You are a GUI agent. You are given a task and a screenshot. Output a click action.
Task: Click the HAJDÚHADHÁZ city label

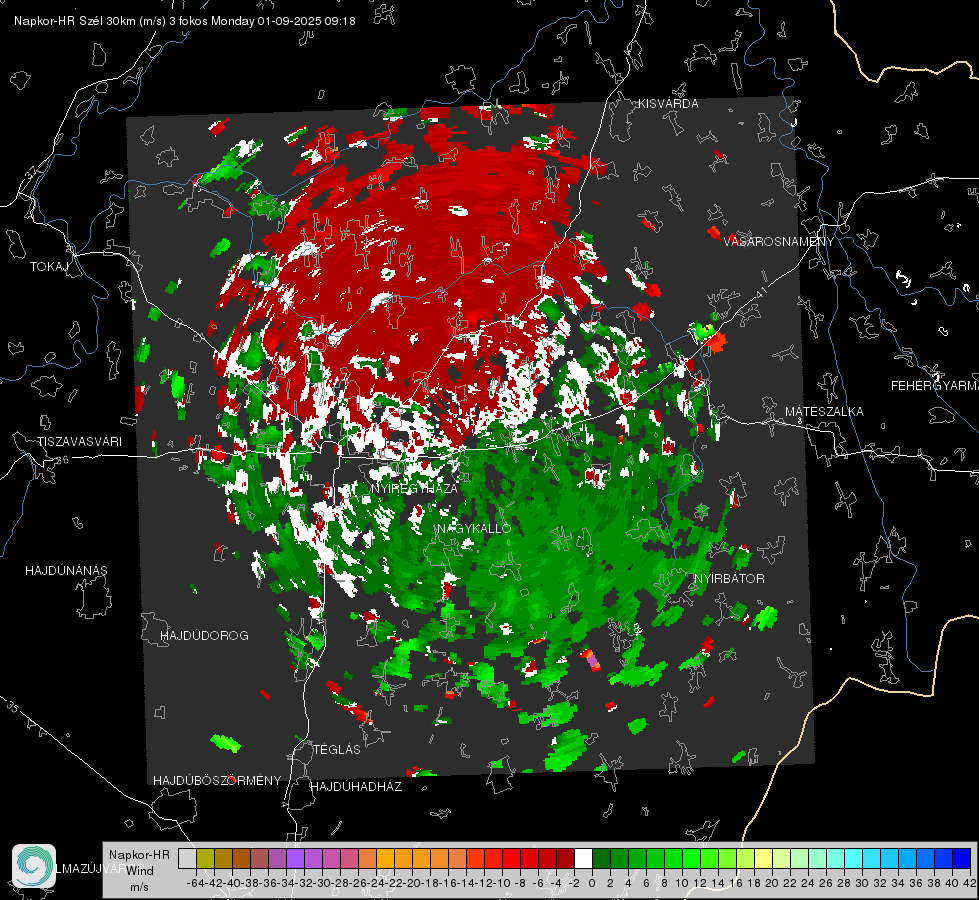pos(356,786)
